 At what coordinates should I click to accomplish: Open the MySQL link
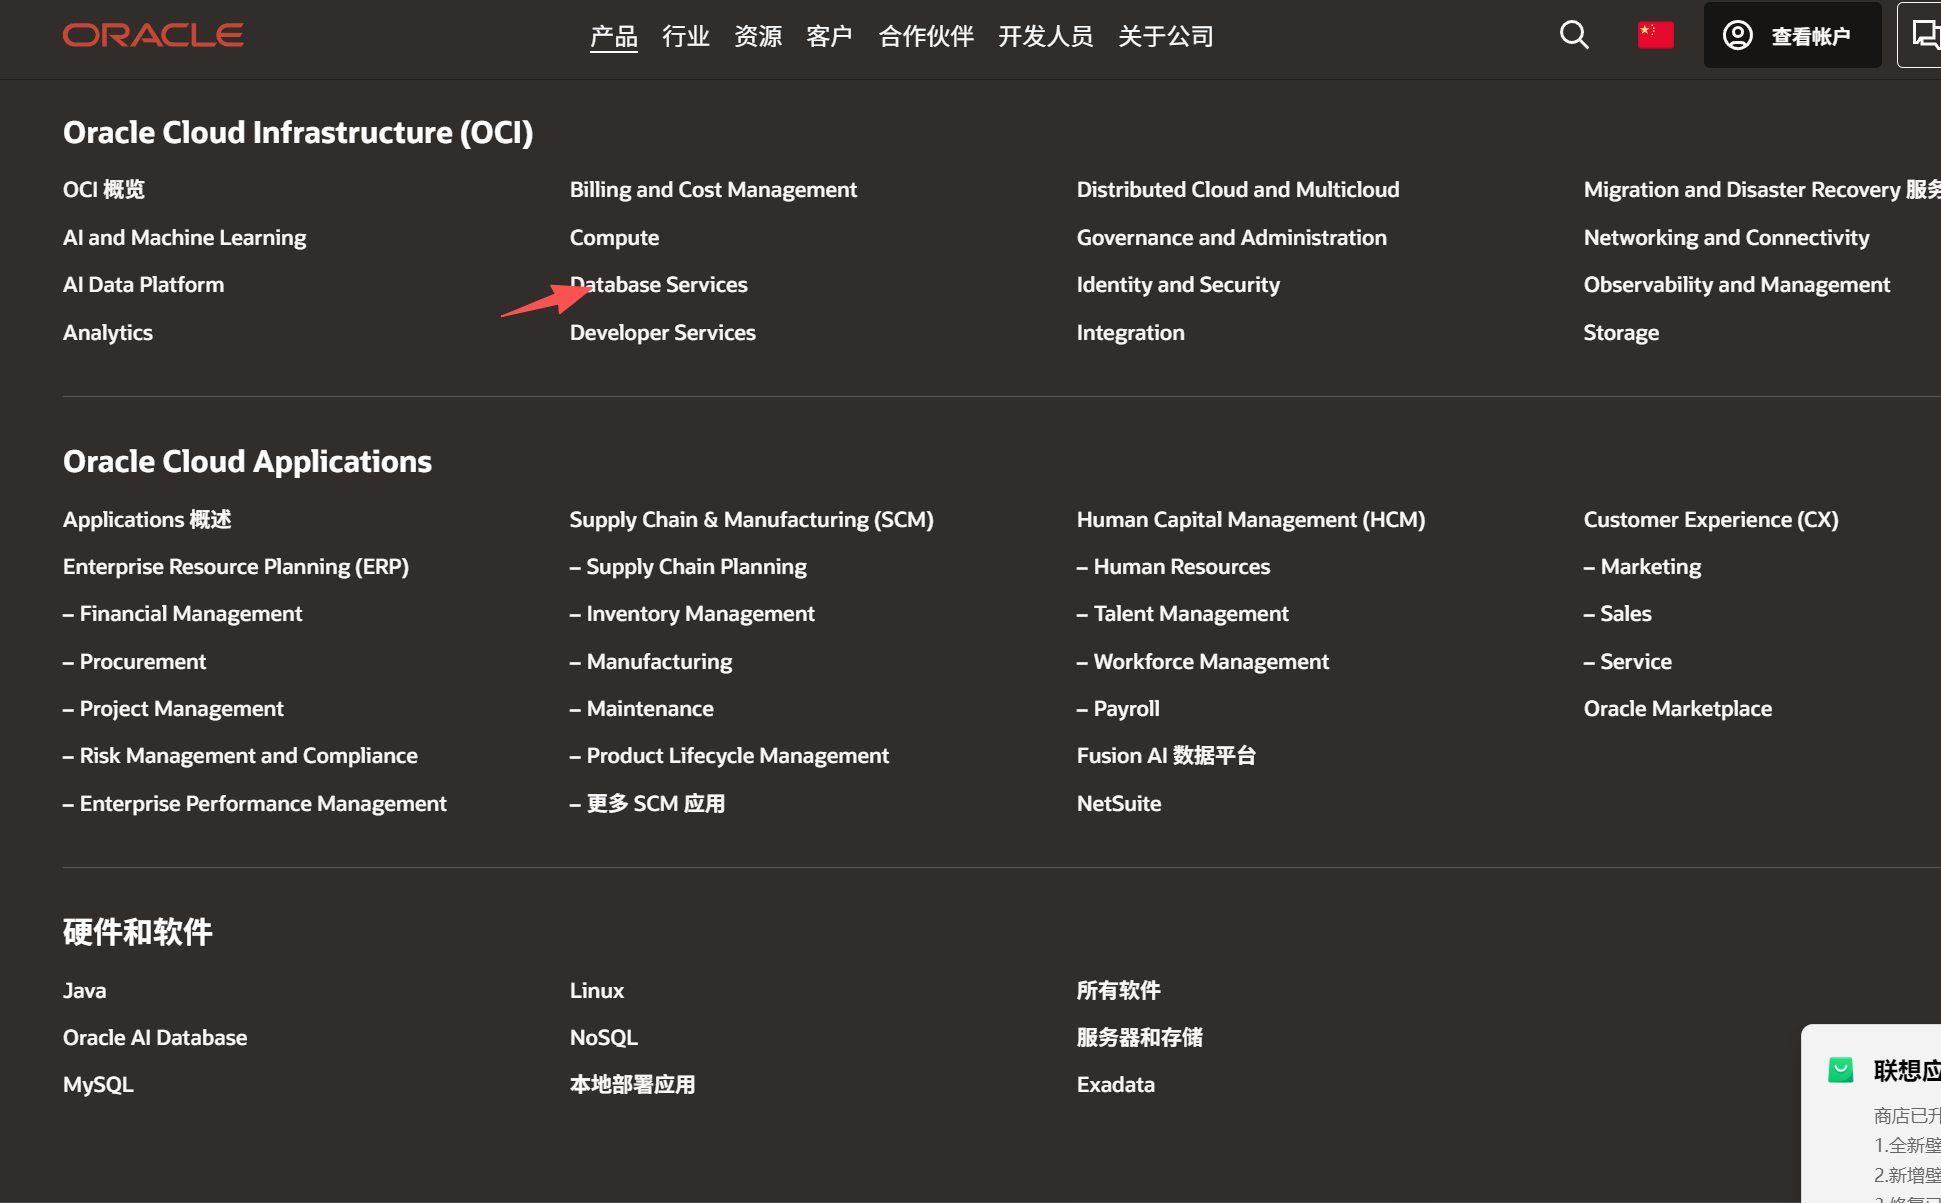coord(98,1084)
